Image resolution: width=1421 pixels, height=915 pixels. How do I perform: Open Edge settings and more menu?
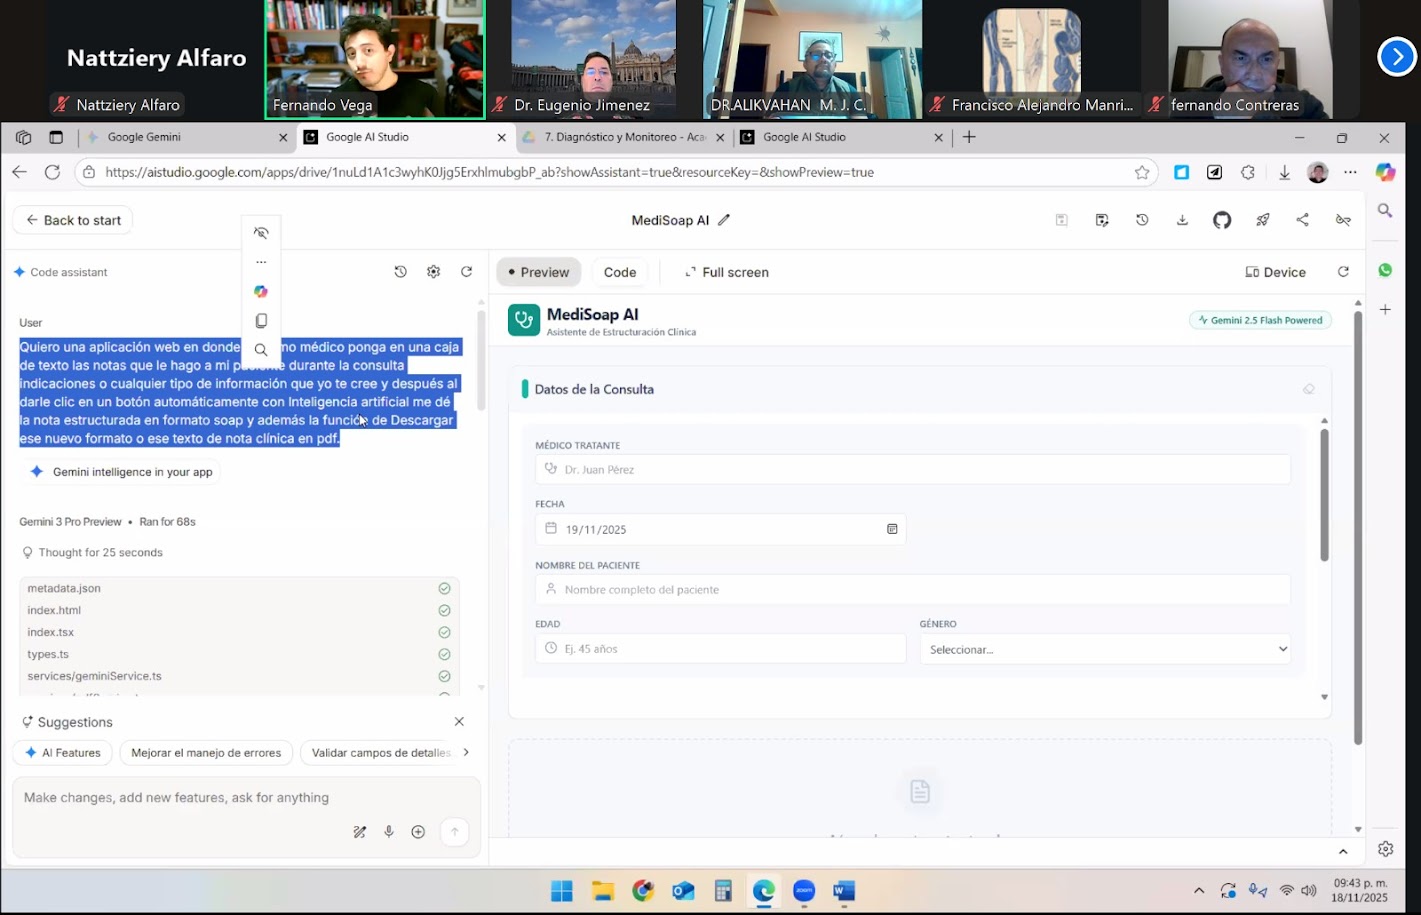(1350, 172)
